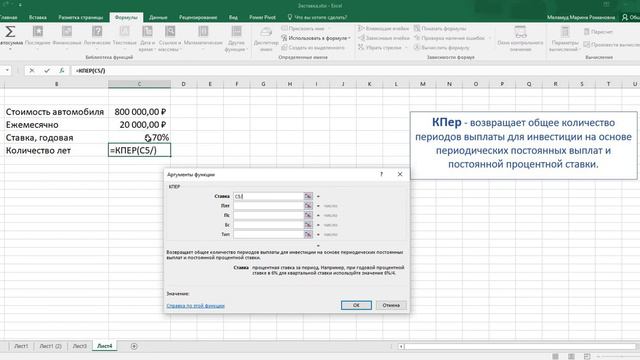
Task: Cancel formula entry with X icon
Action: (x=31, y=71)
